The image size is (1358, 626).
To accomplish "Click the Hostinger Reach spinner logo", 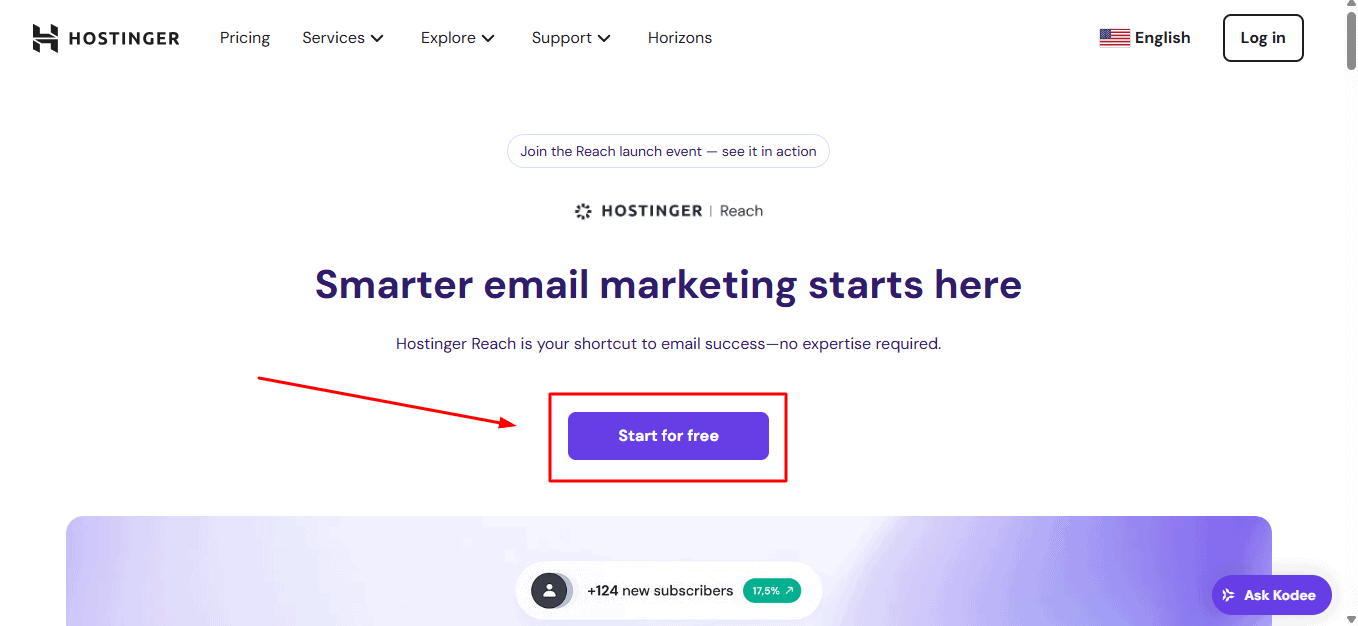I will coord(583,211).
